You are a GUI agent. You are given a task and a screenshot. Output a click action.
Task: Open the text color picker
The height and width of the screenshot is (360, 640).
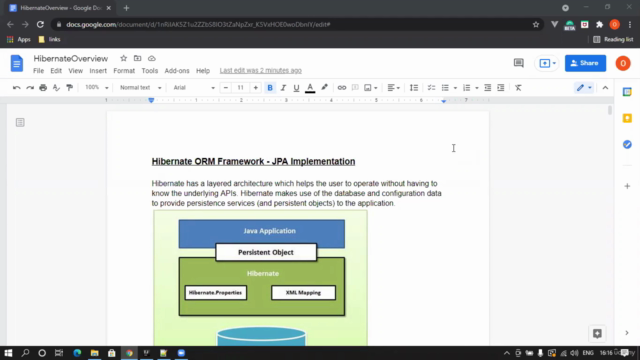click(x=310, y=88)
